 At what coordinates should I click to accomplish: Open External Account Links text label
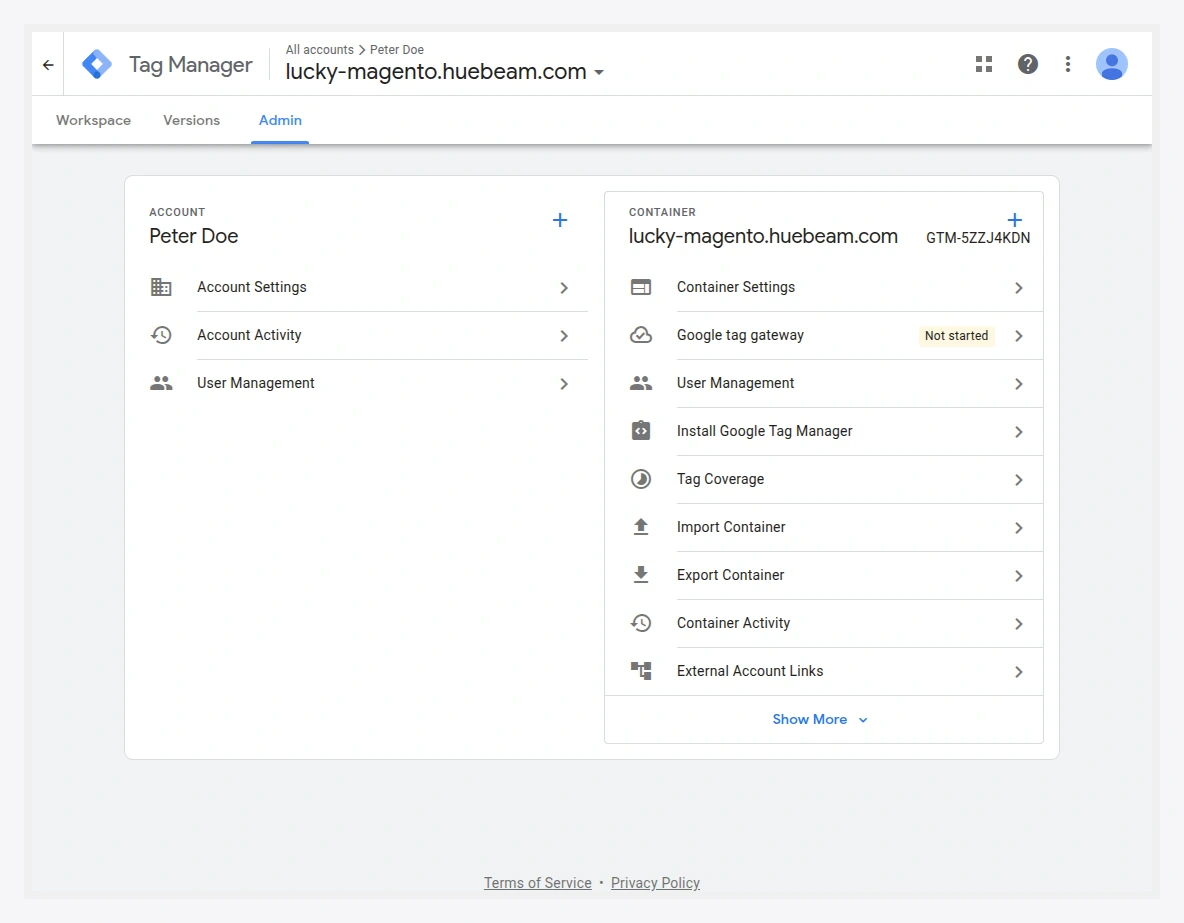click(750, 671)
